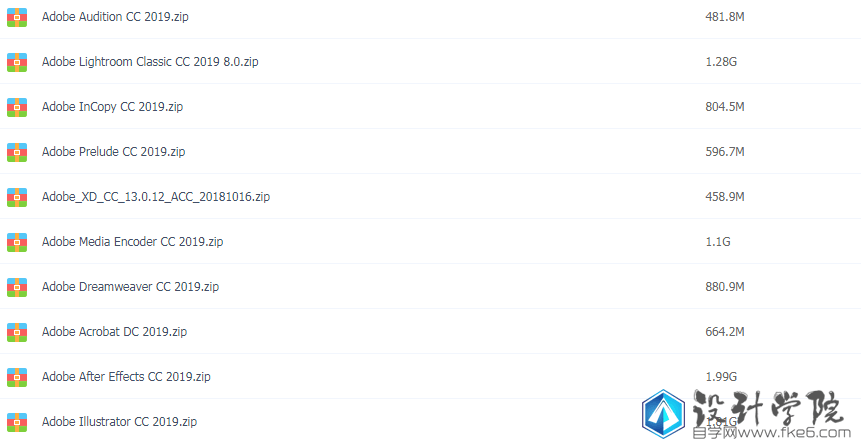
Task: Select the archive icon beside Adobe Prelude
Action: [x=17, y=152]
